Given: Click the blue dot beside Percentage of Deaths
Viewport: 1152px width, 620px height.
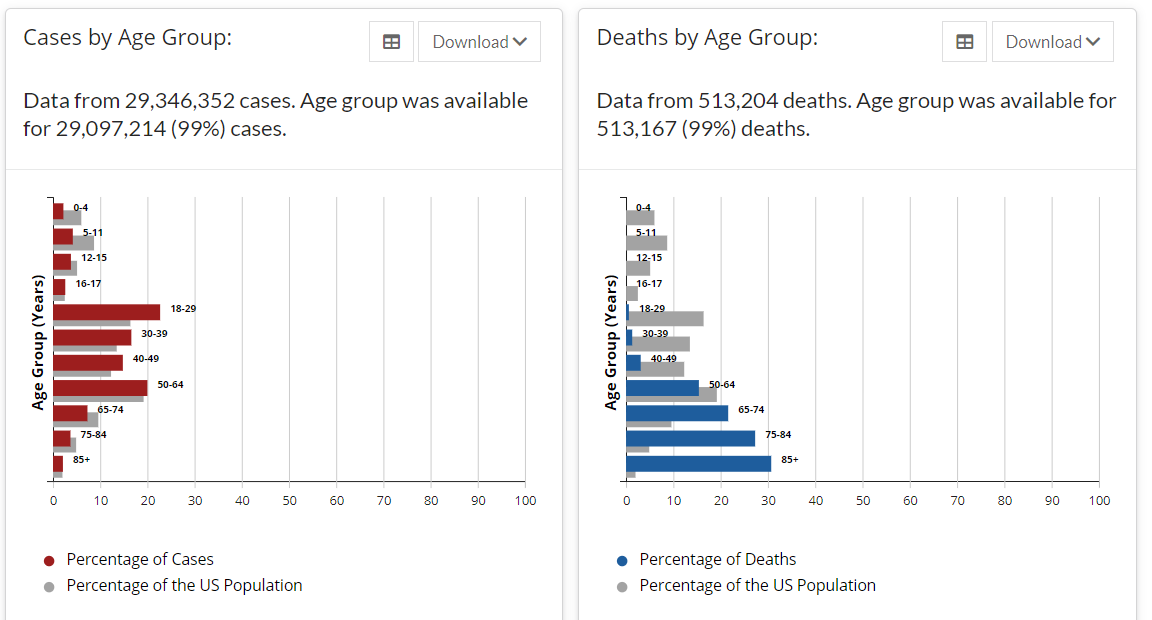Looking at the screenshot, I should 622,561.
